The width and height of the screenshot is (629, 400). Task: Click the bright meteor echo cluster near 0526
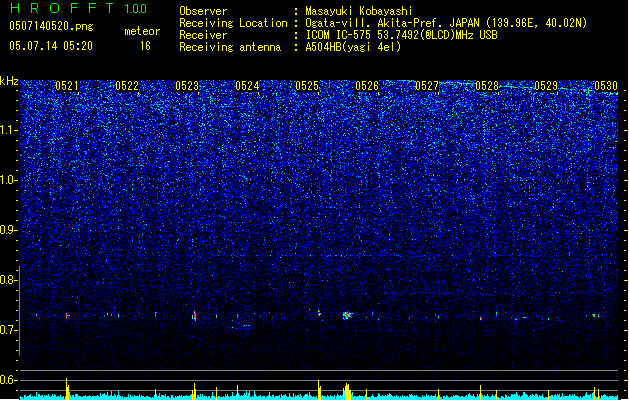tap(347, 315)
